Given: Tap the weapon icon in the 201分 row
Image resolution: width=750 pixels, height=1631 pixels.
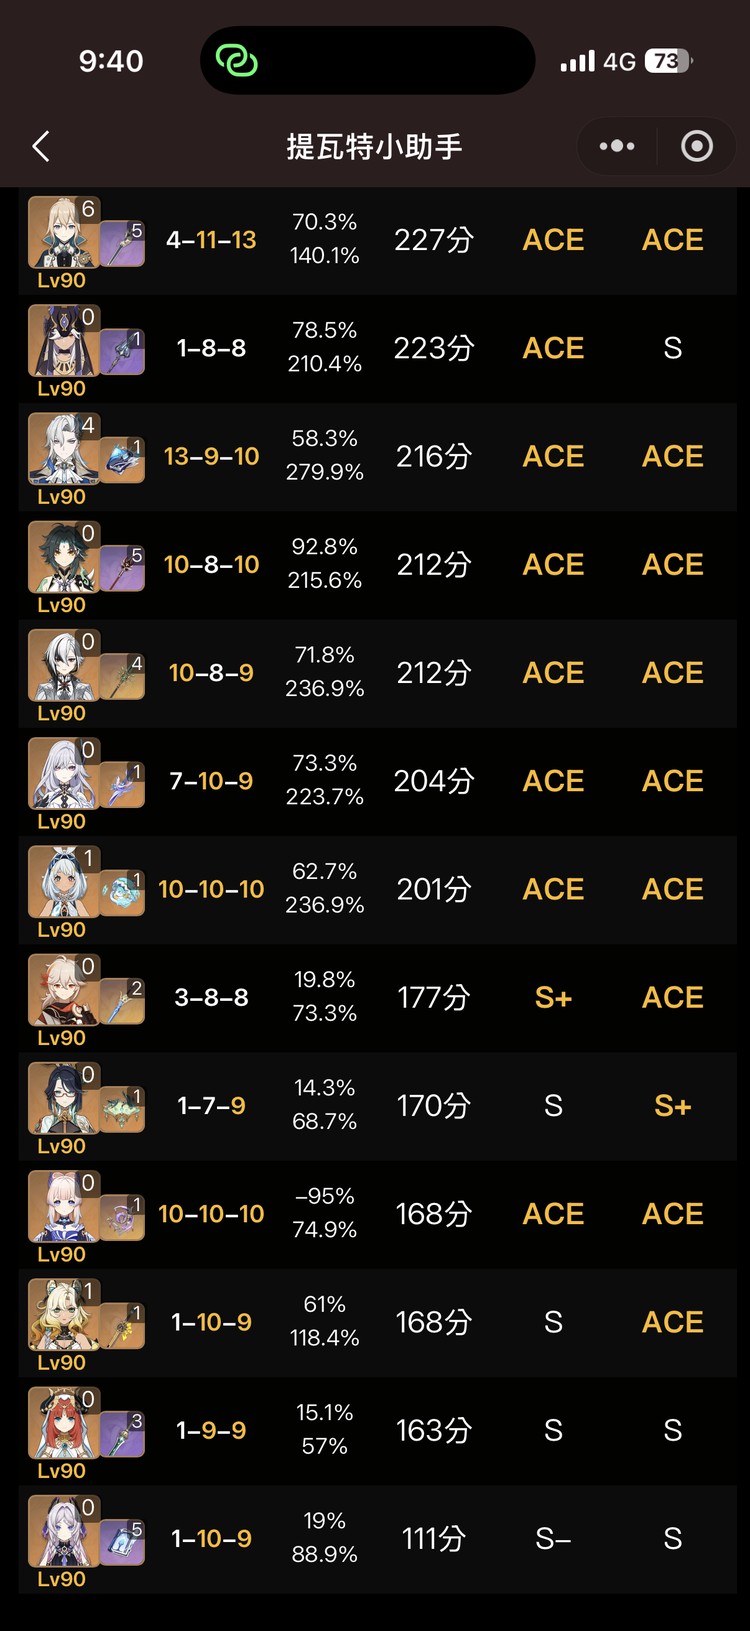Looking at the screenshot, I should click(122, 893).
